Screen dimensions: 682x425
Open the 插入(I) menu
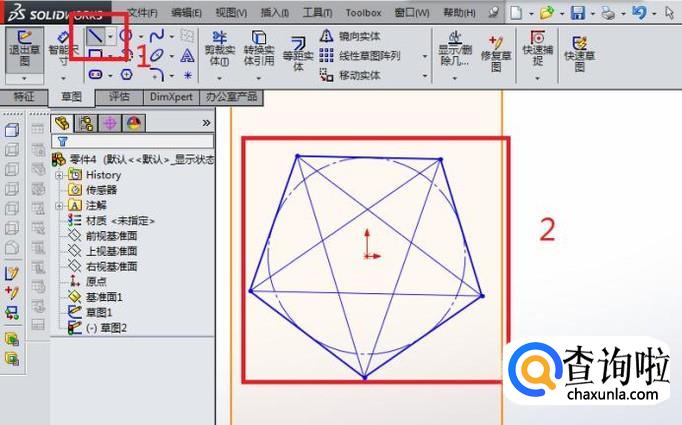click(275, 13)
